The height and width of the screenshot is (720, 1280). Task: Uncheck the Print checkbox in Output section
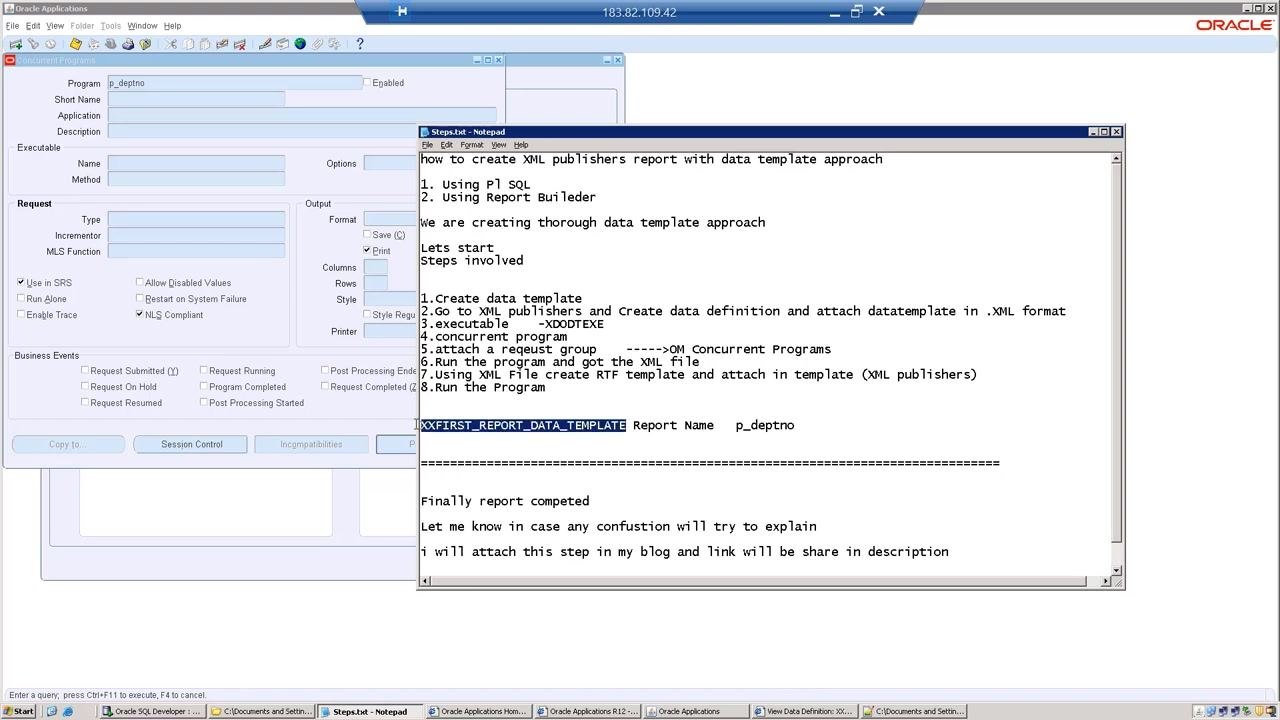[x=367, y=251]
